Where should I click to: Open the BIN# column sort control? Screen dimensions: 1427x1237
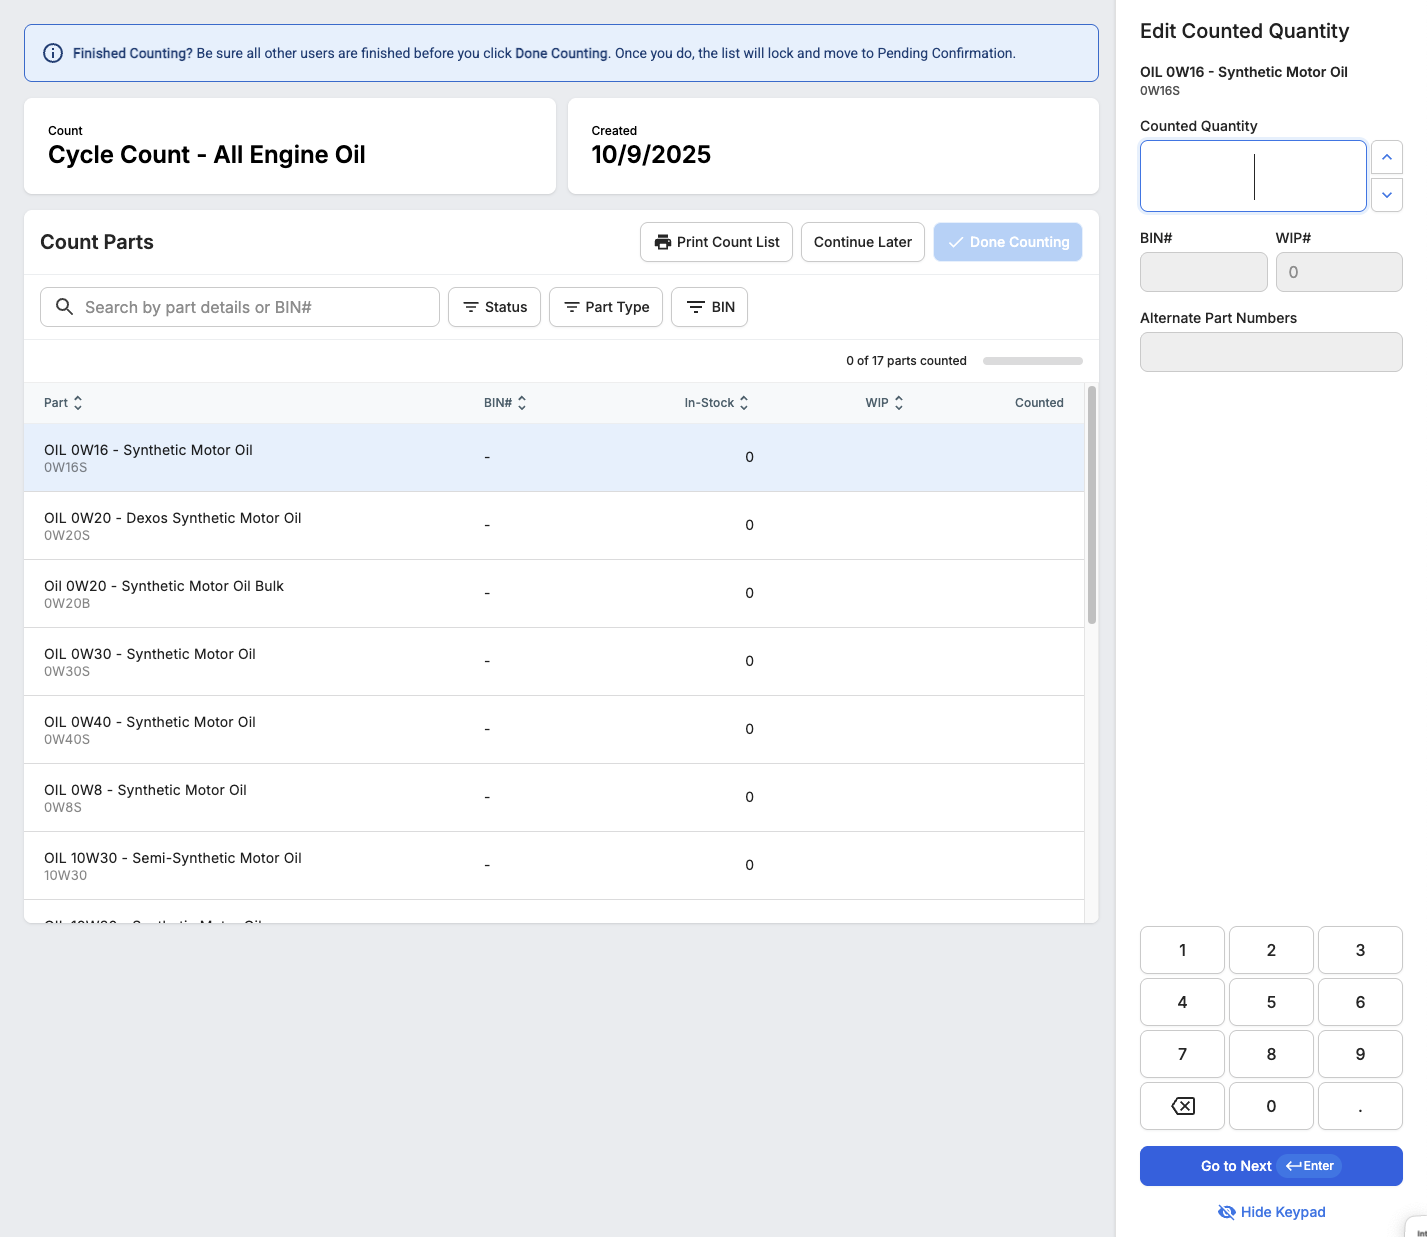[521, 402]
